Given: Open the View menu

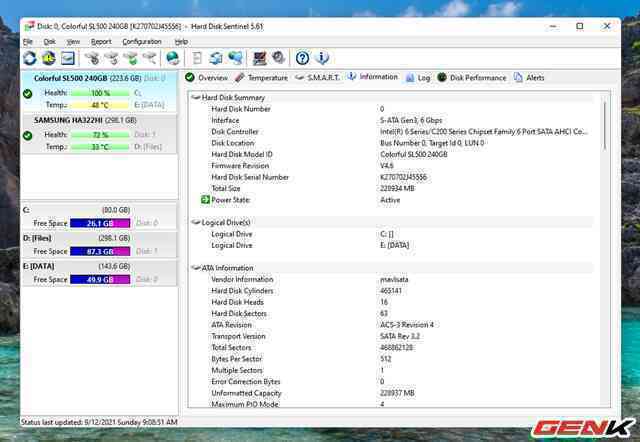Looking at the screenshot, I should point(73,42).
